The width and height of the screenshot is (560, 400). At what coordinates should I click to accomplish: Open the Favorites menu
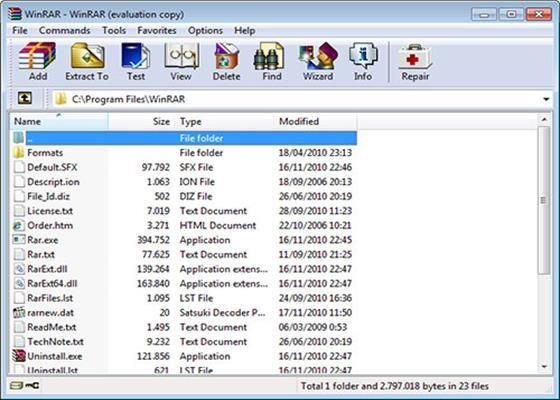click(157, 30)
